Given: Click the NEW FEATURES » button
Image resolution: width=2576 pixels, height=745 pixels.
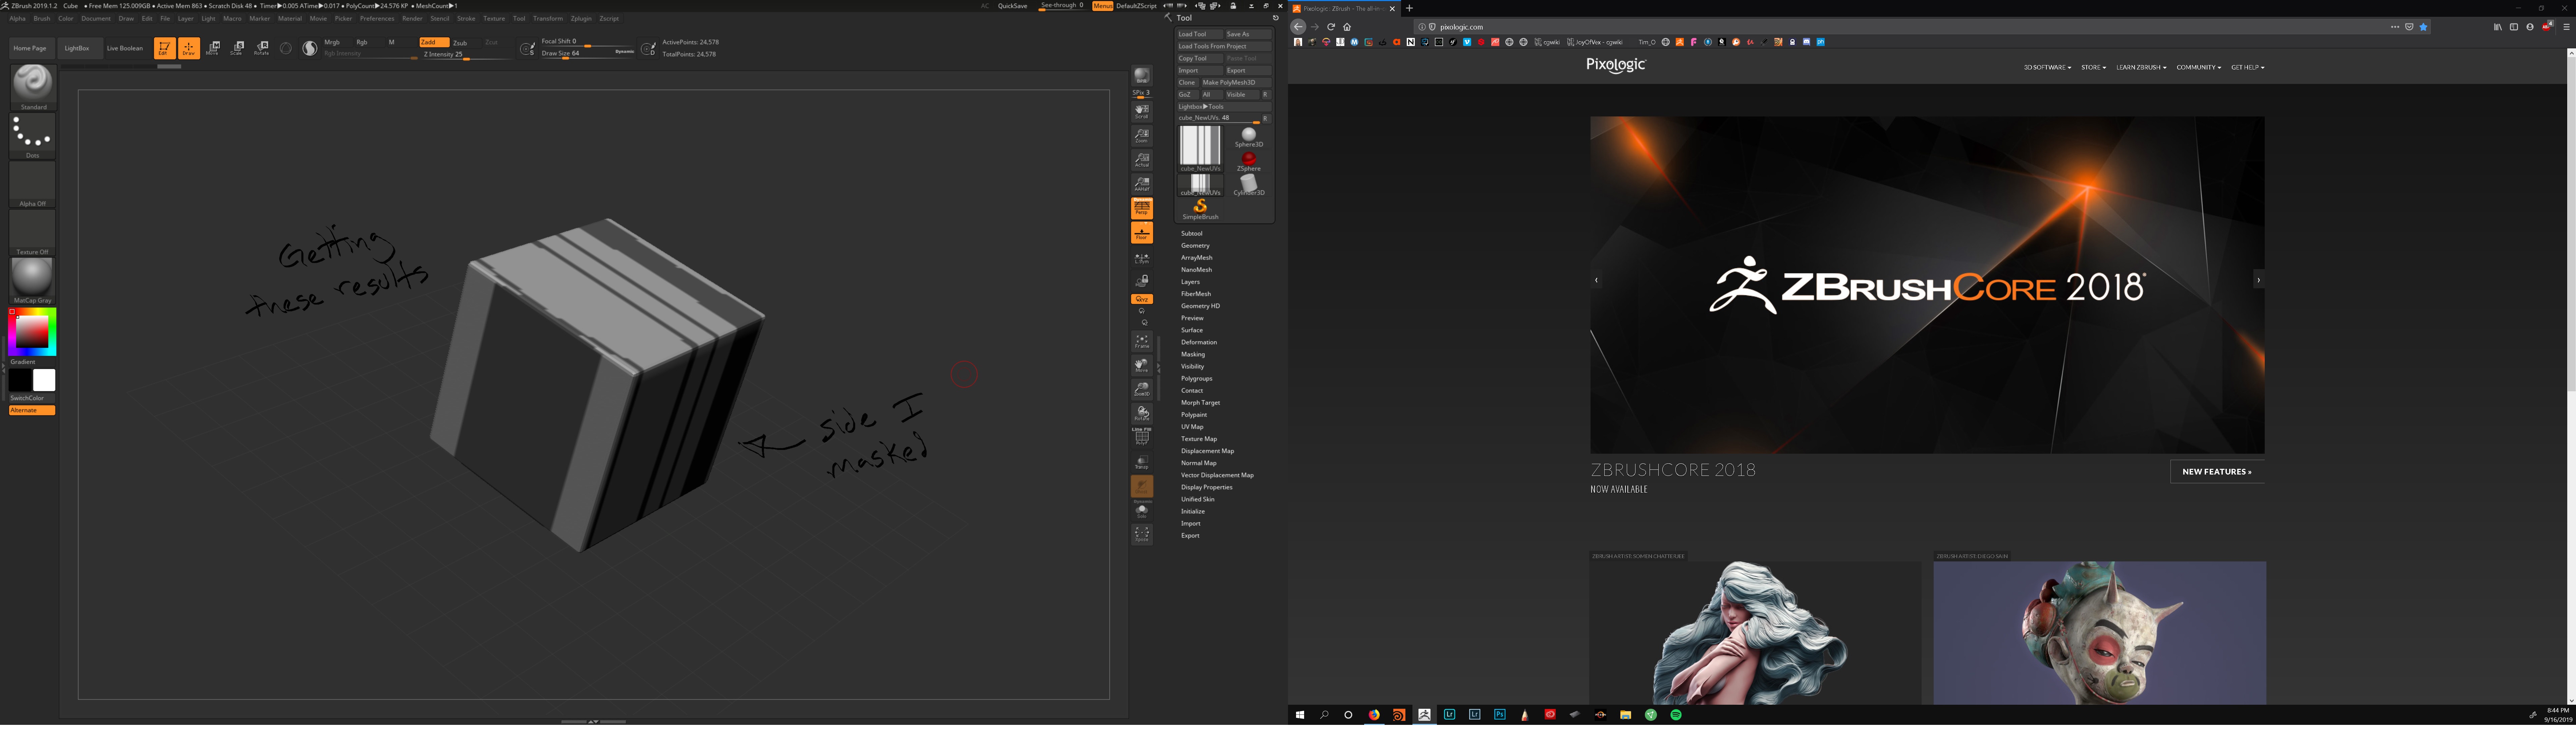Looking at the screenshot, I should coord(2217,472).
